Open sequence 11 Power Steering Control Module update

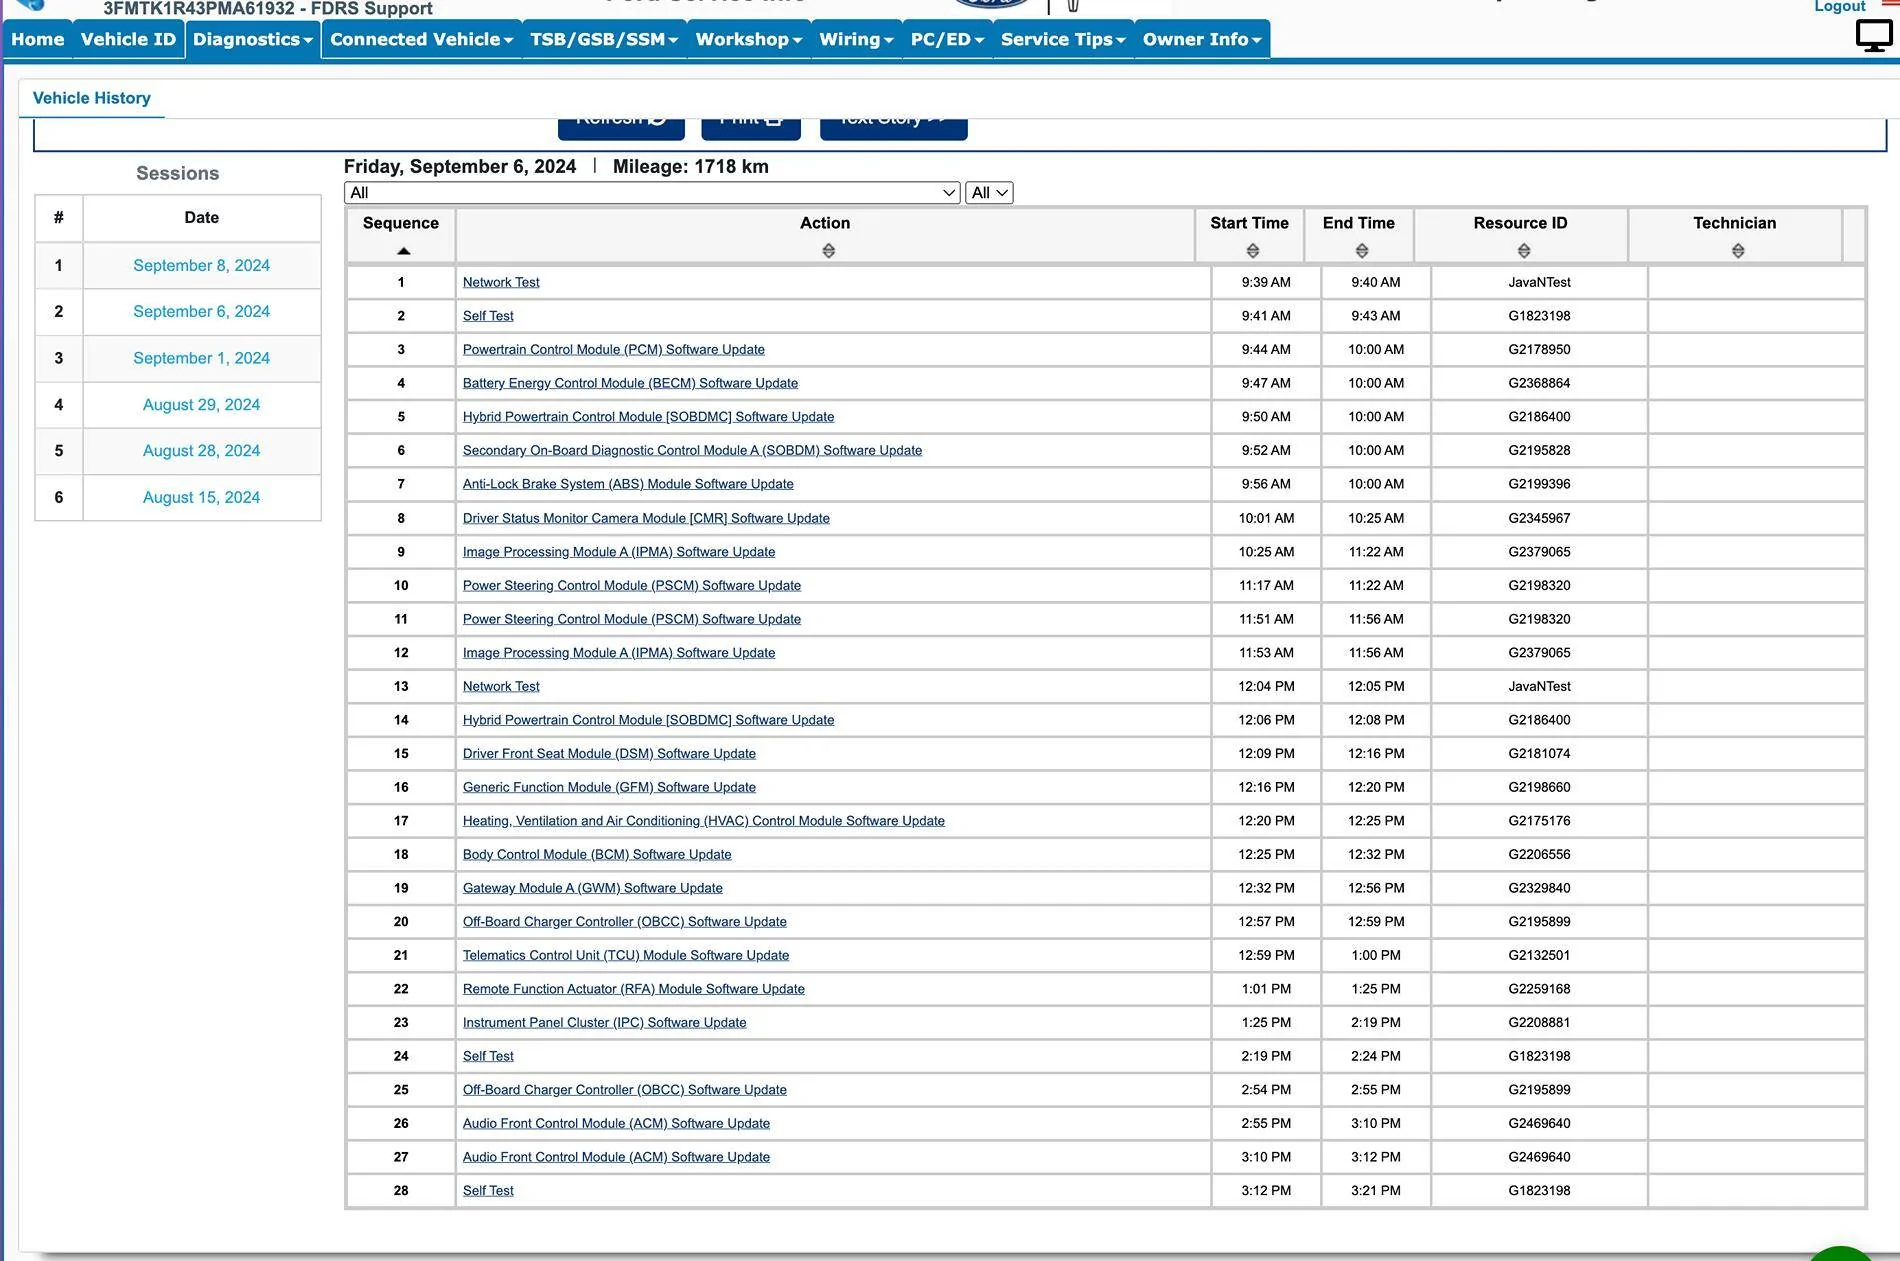tap(632, 619)
